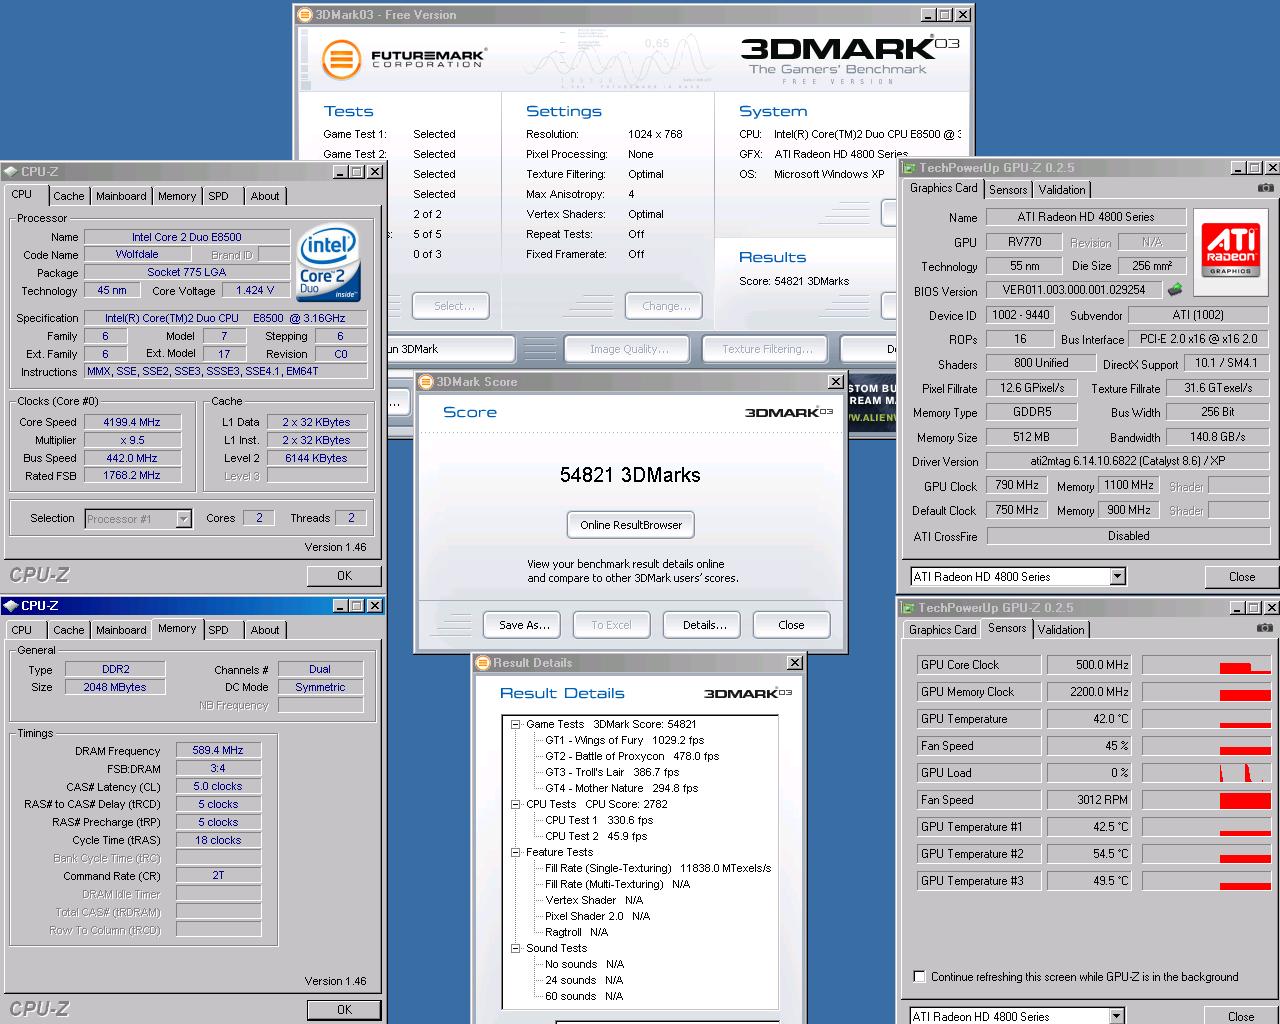This screenshot has height=1024, width=1280.
Task: Collapse the Sound Tests tree node
Action: click(515, 948)
